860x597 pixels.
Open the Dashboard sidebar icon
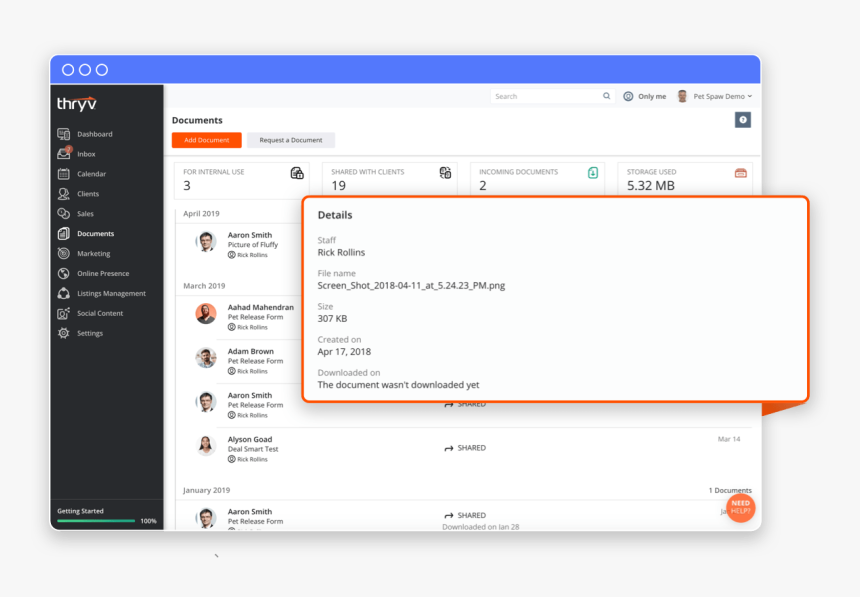pyautogui.click(x=64, y=134)
